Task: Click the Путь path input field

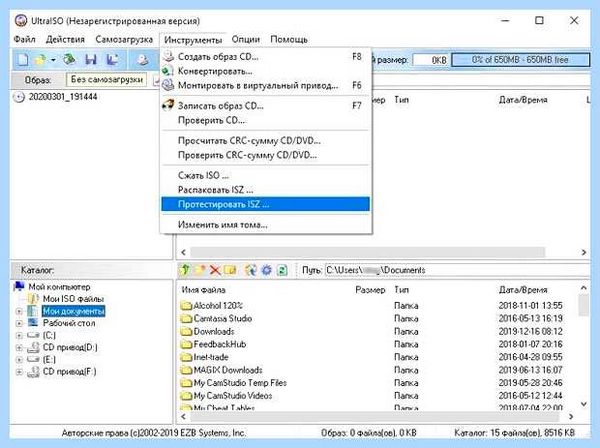Action: point(457,270)
